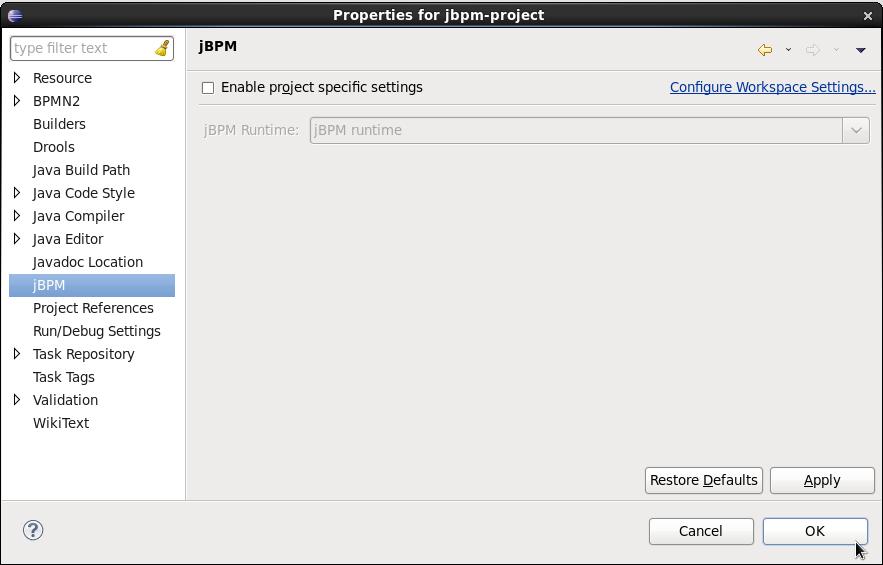Screen dimensions: 883x565
Task: Select Java Build Path page
Action: (x=81, y=170)
